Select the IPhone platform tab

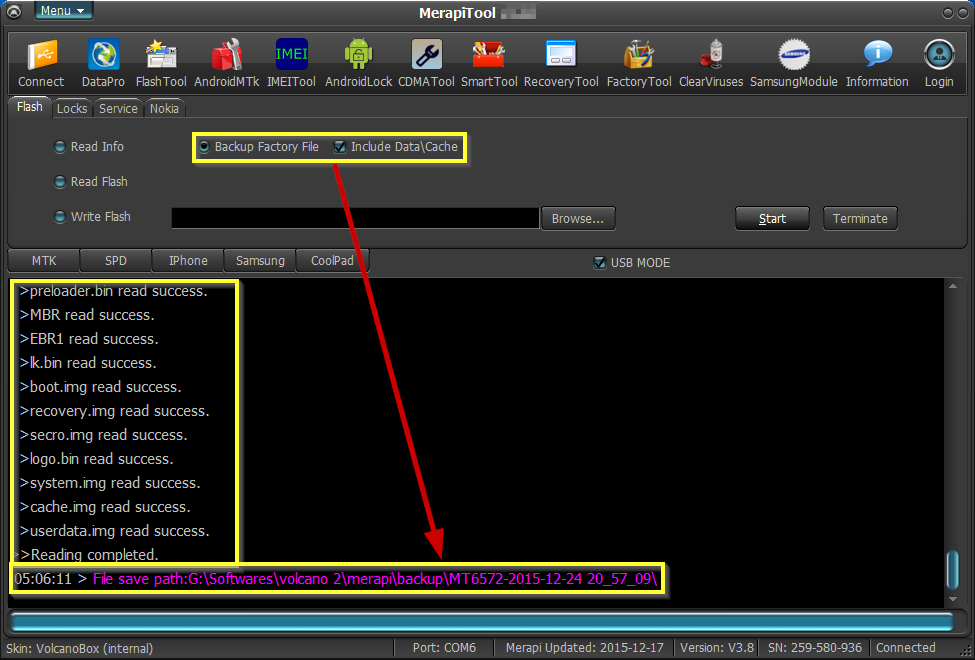(188, 261)
